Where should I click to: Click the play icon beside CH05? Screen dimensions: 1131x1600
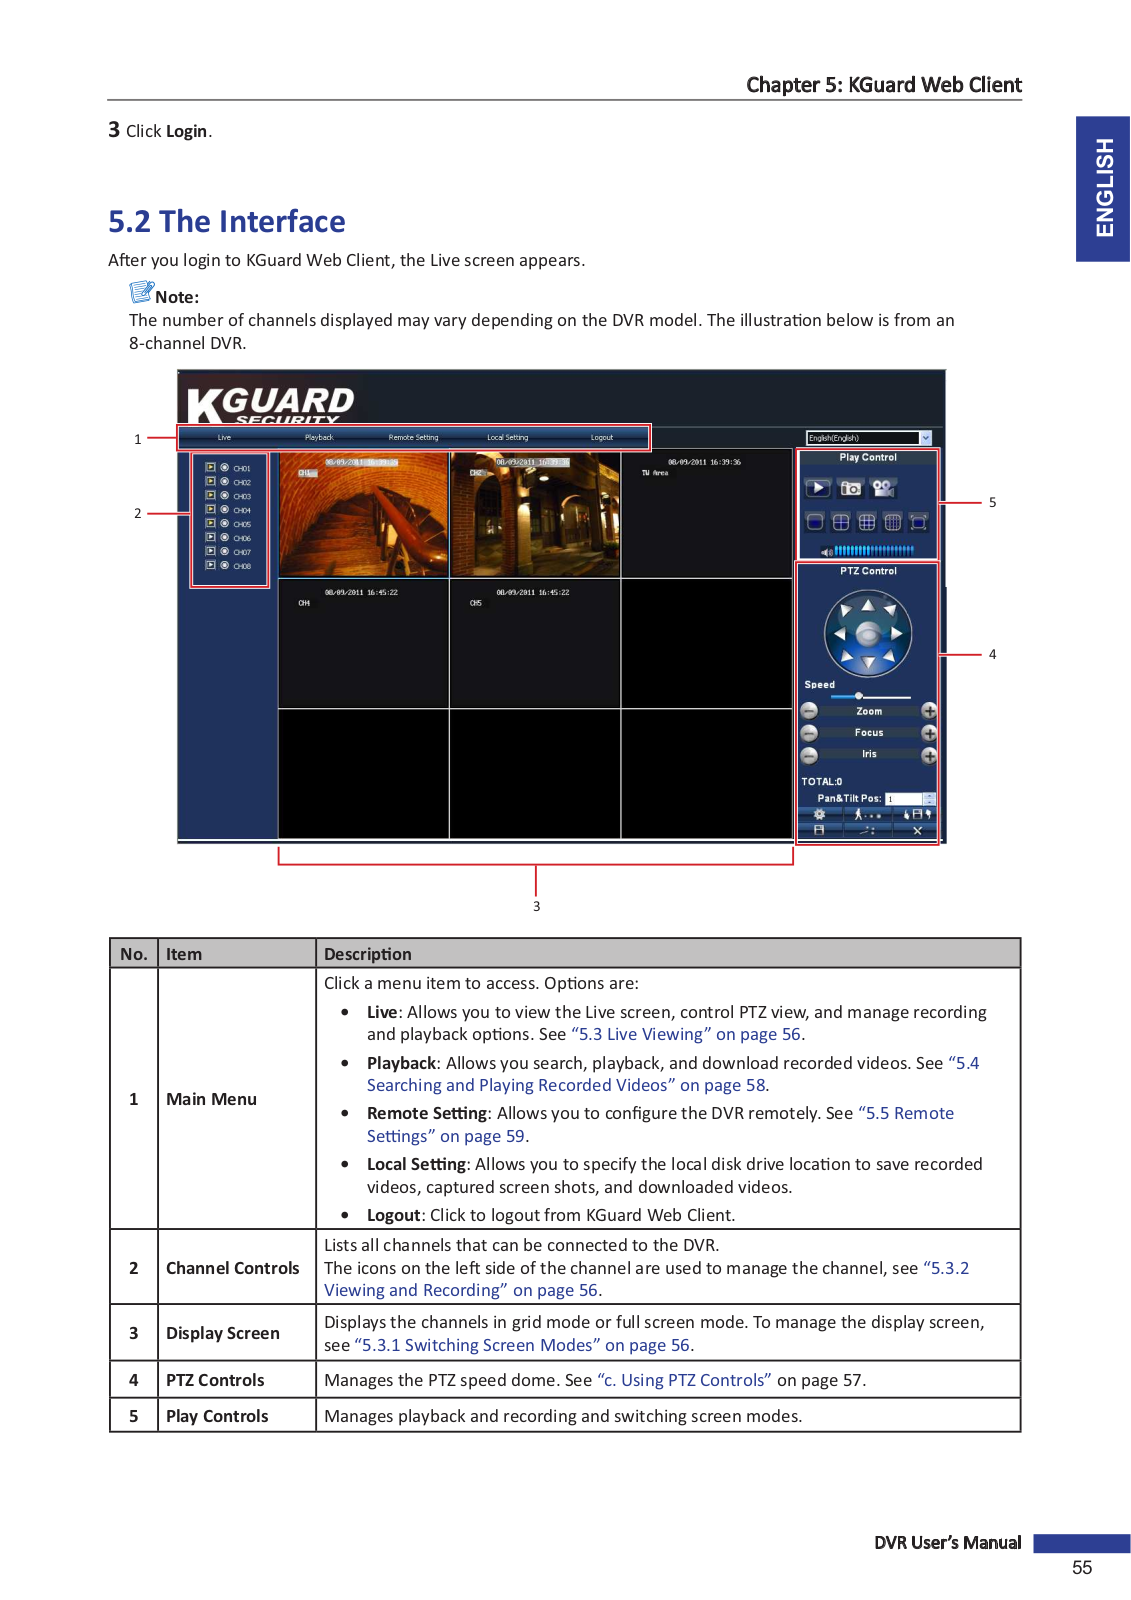[210, 523]
